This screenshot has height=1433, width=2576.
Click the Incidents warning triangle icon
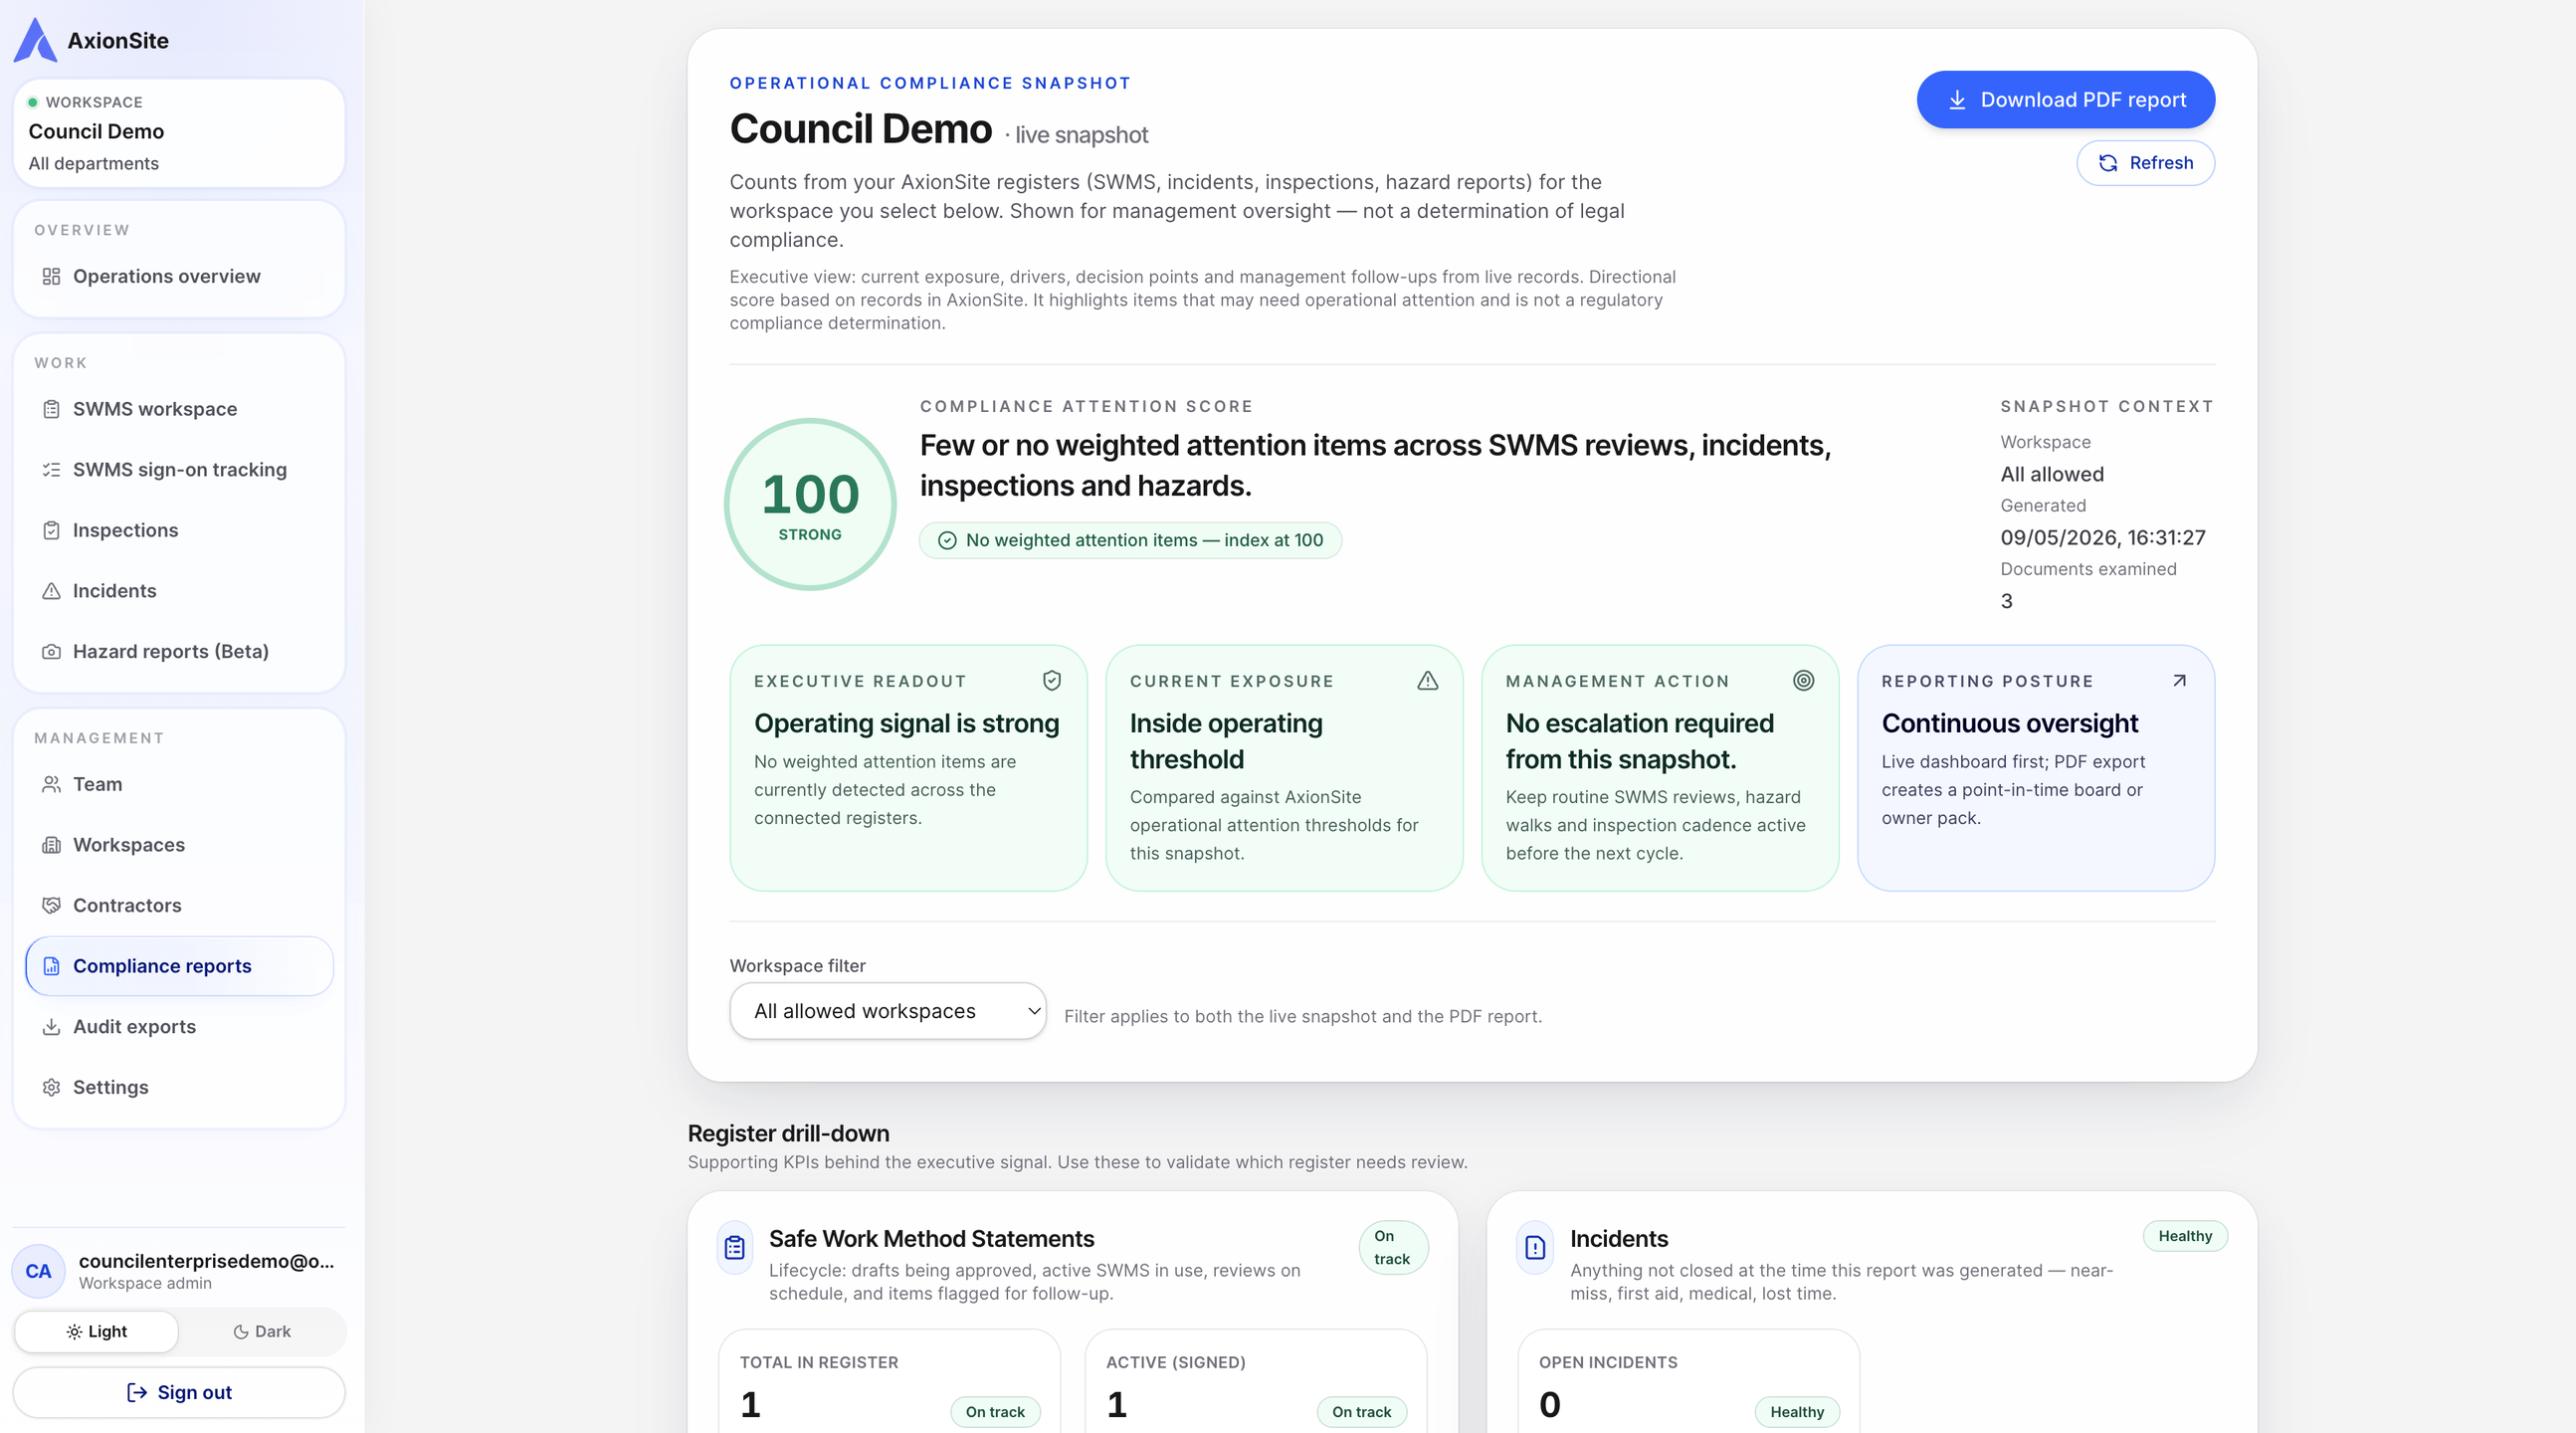pos(51,591)
